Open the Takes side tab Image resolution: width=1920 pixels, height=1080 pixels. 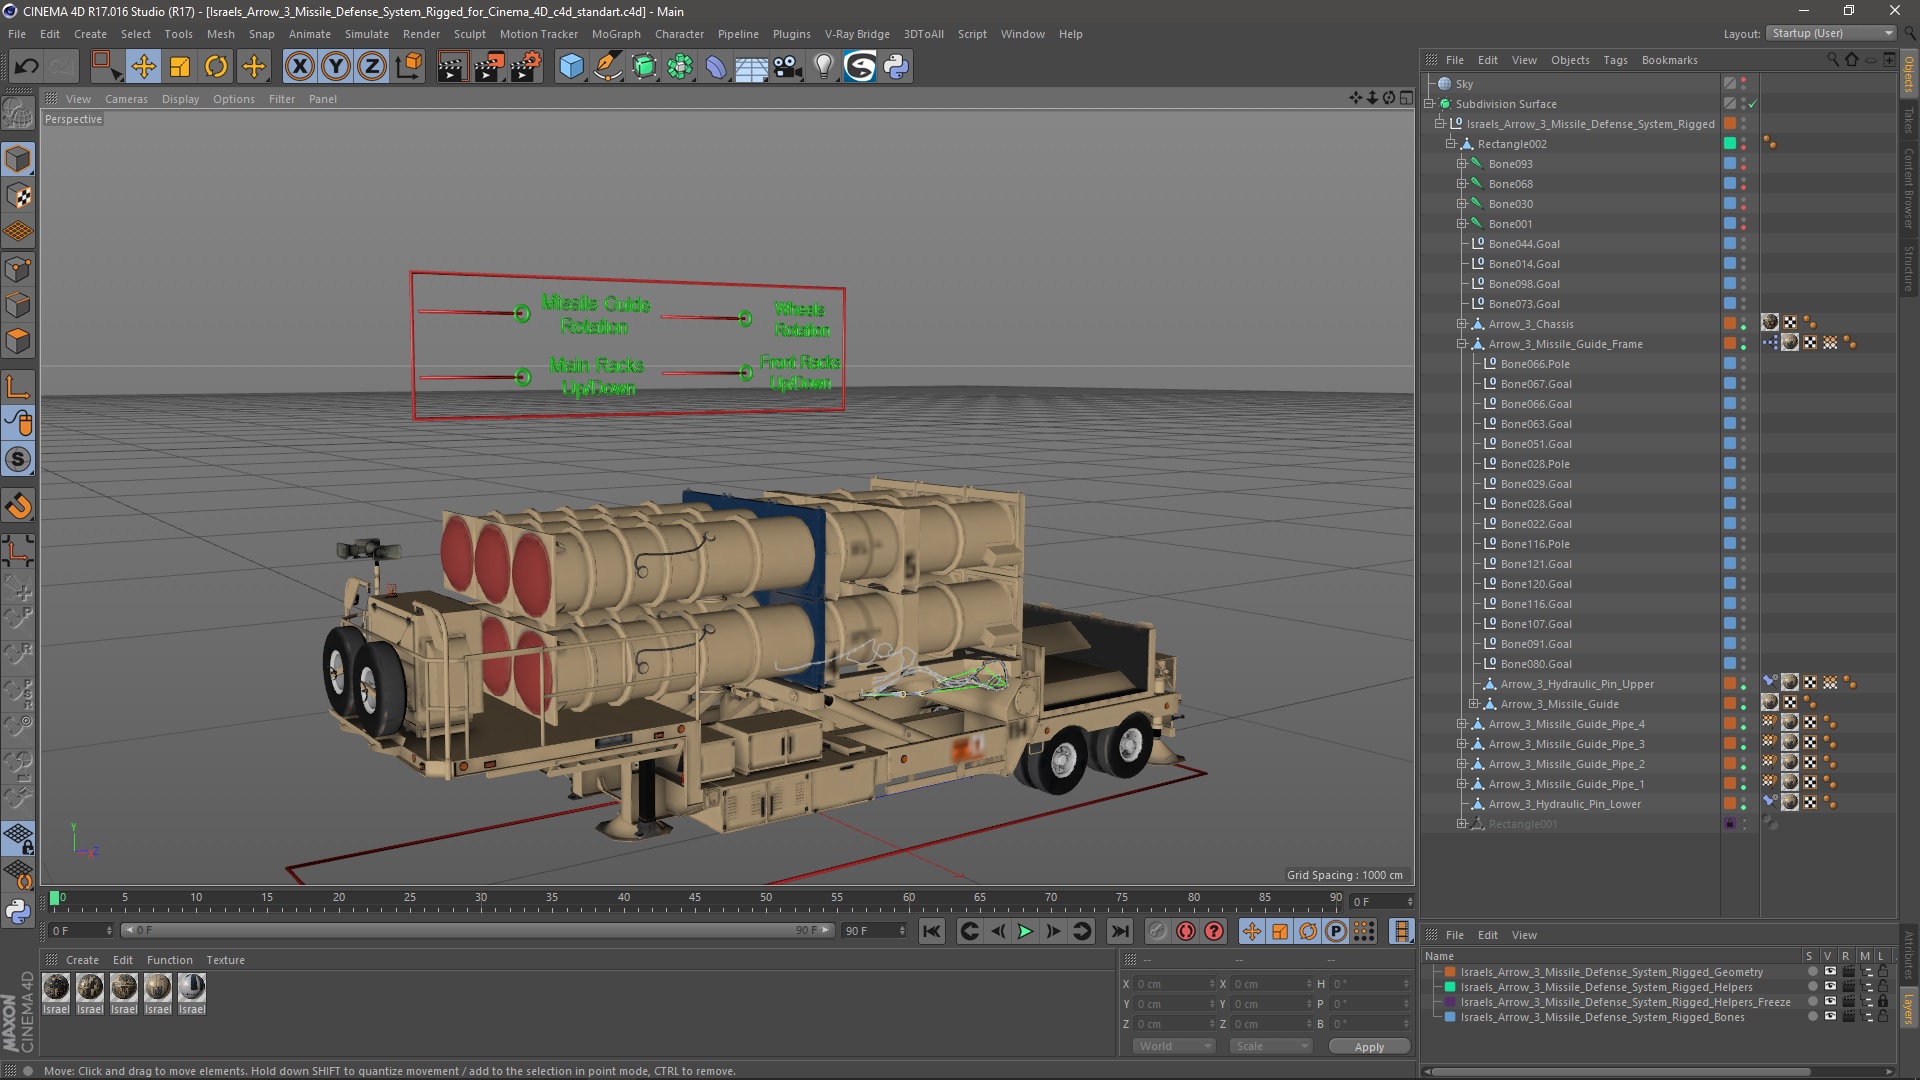click(1909, 120)
